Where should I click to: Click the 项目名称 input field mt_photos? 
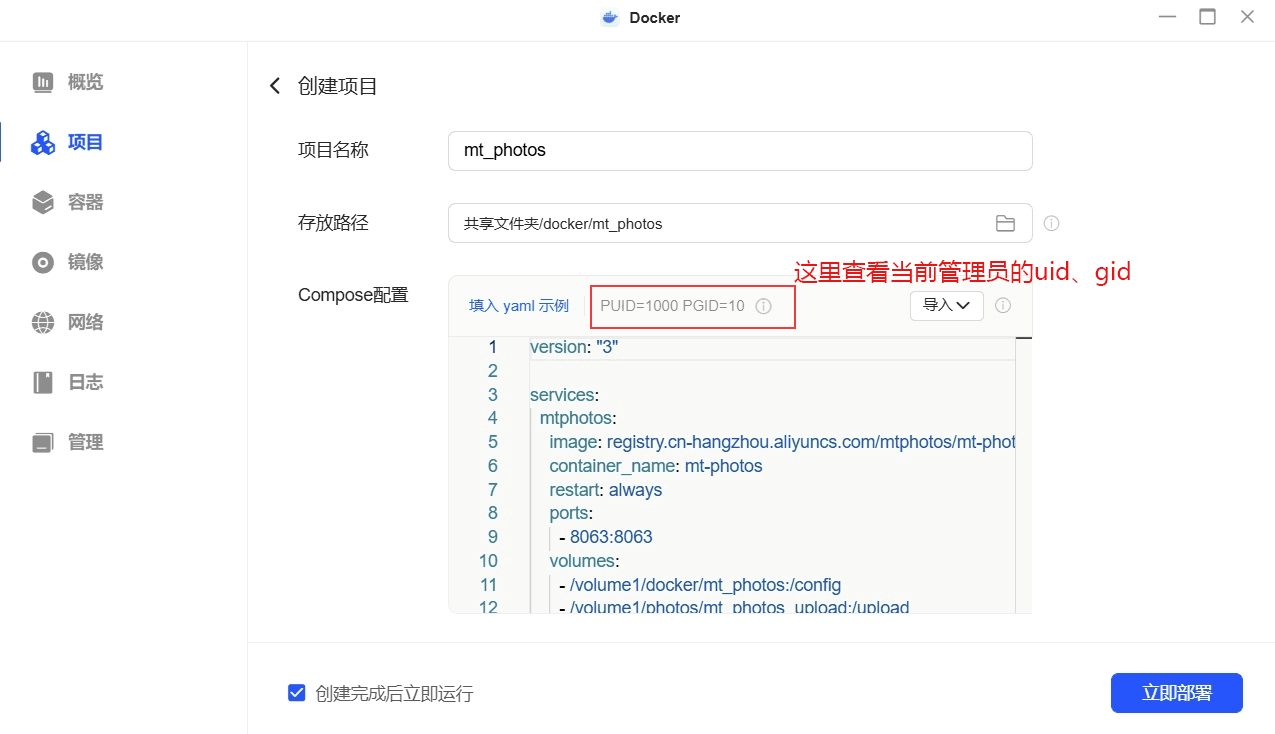[740, 151]
